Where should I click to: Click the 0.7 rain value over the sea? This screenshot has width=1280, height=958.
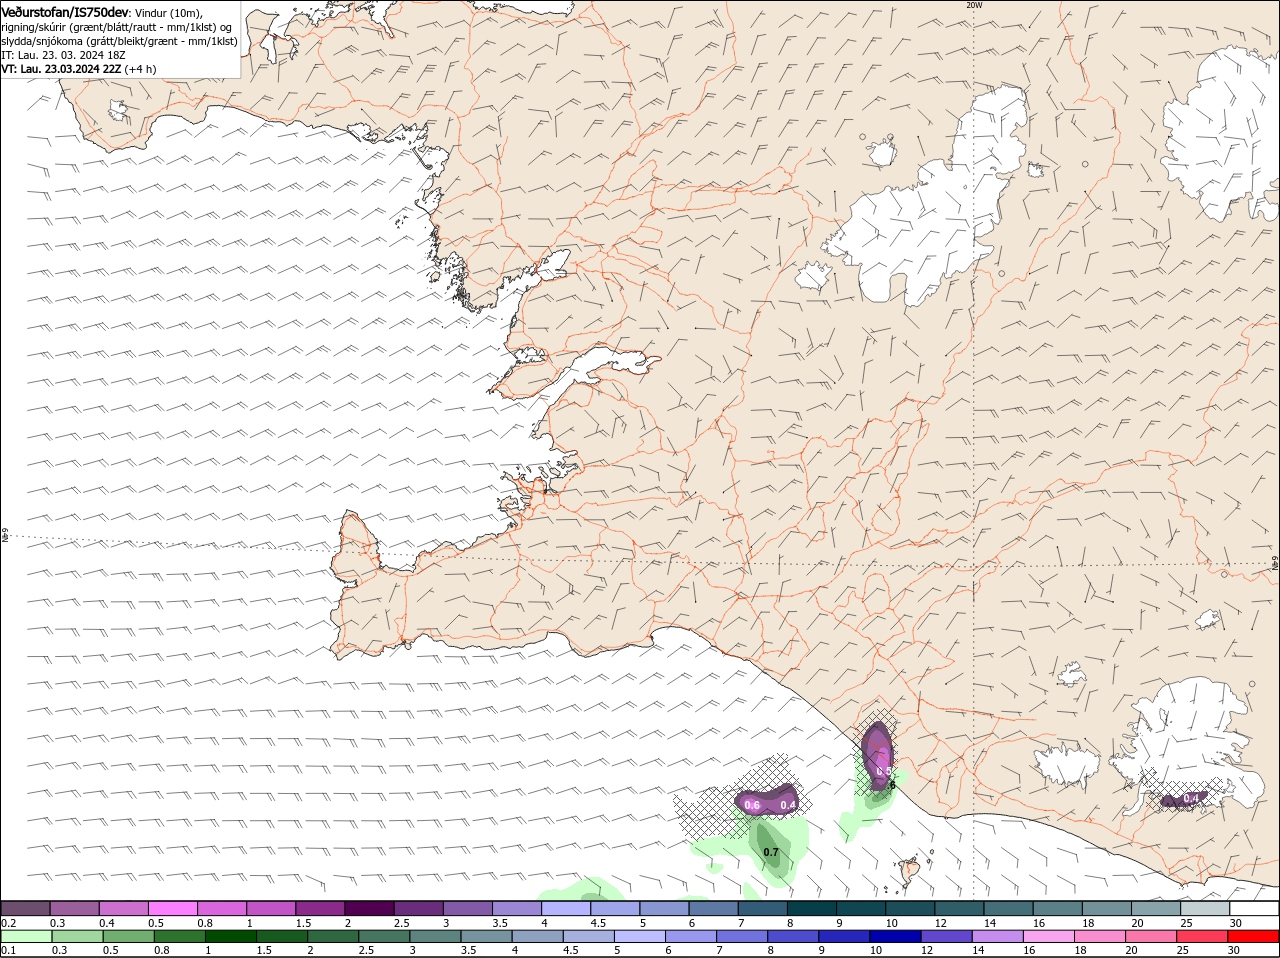(771, 852)
